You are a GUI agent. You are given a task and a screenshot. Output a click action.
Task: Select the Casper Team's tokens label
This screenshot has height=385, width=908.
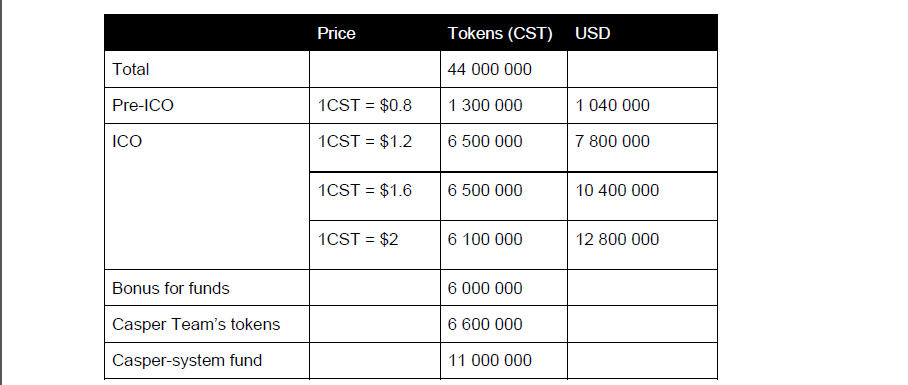click(x=196, y=324)
